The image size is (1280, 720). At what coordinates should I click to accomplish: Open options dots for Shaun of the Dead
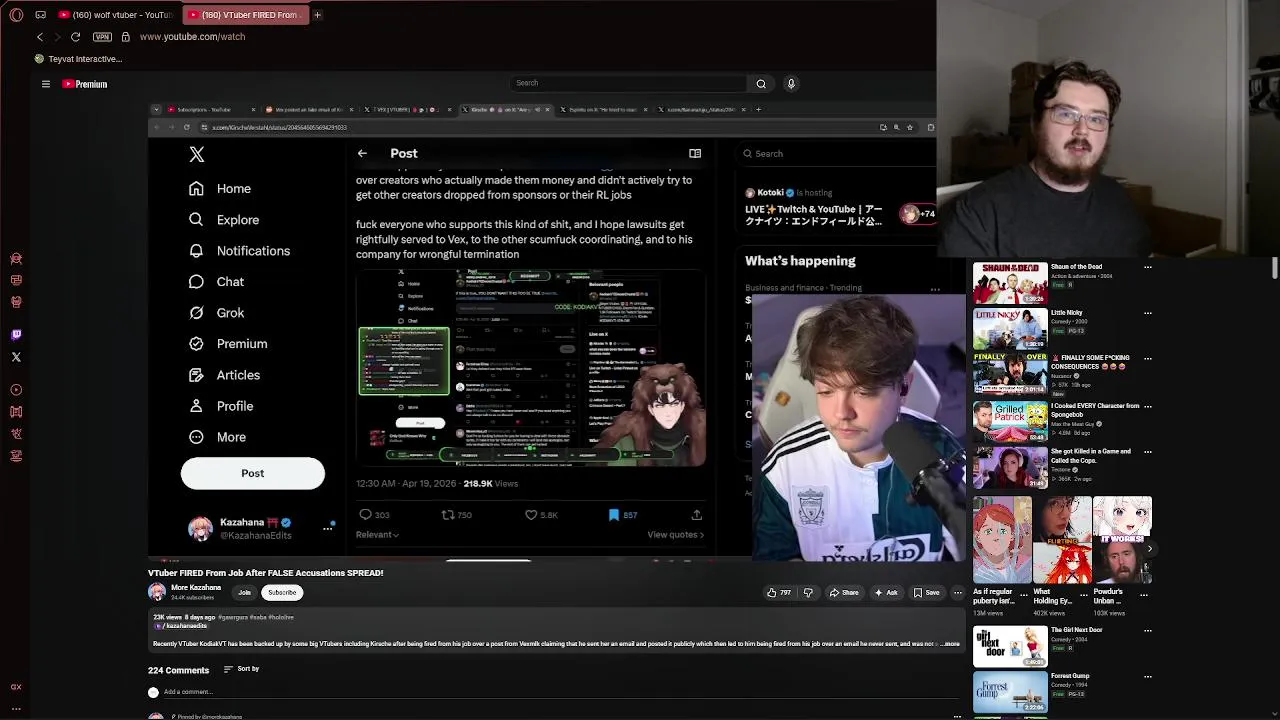(1148, 267)
